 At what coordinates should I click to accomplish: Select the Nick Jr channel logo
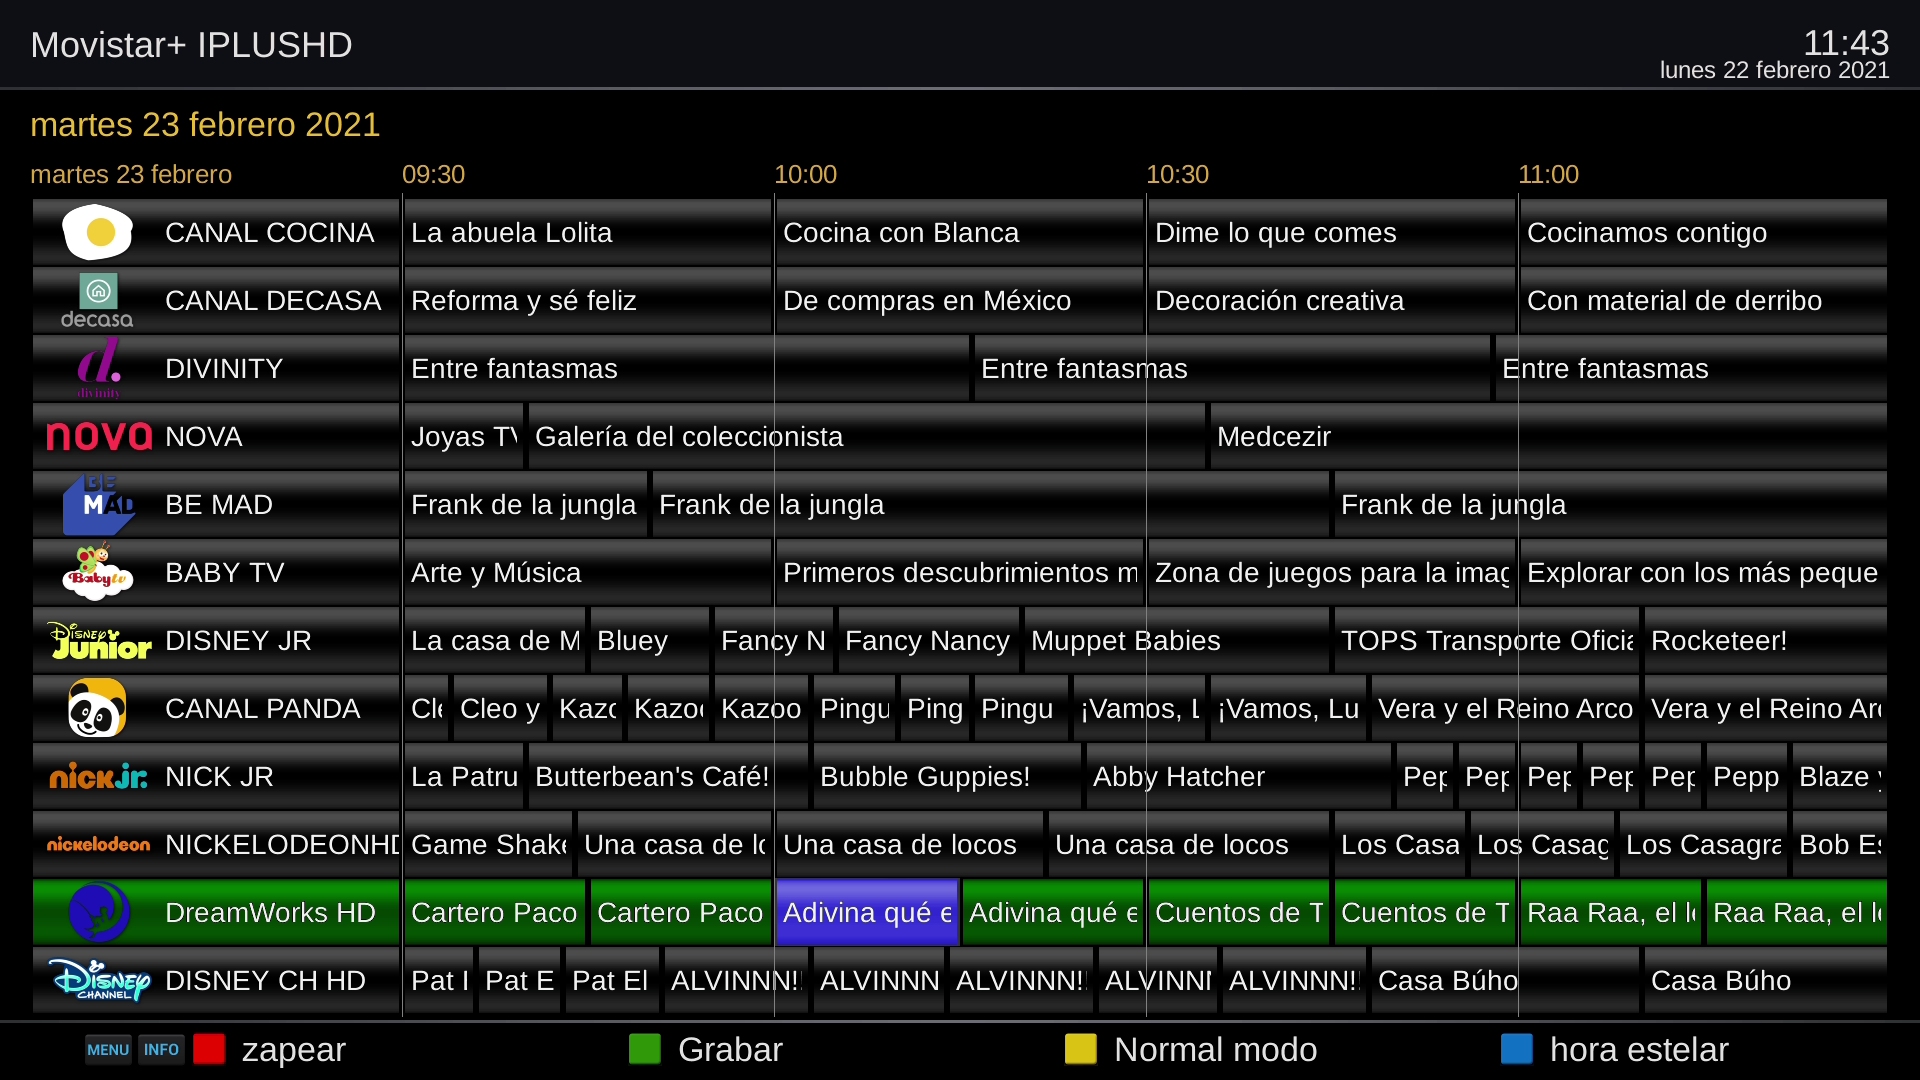(99, 776)
